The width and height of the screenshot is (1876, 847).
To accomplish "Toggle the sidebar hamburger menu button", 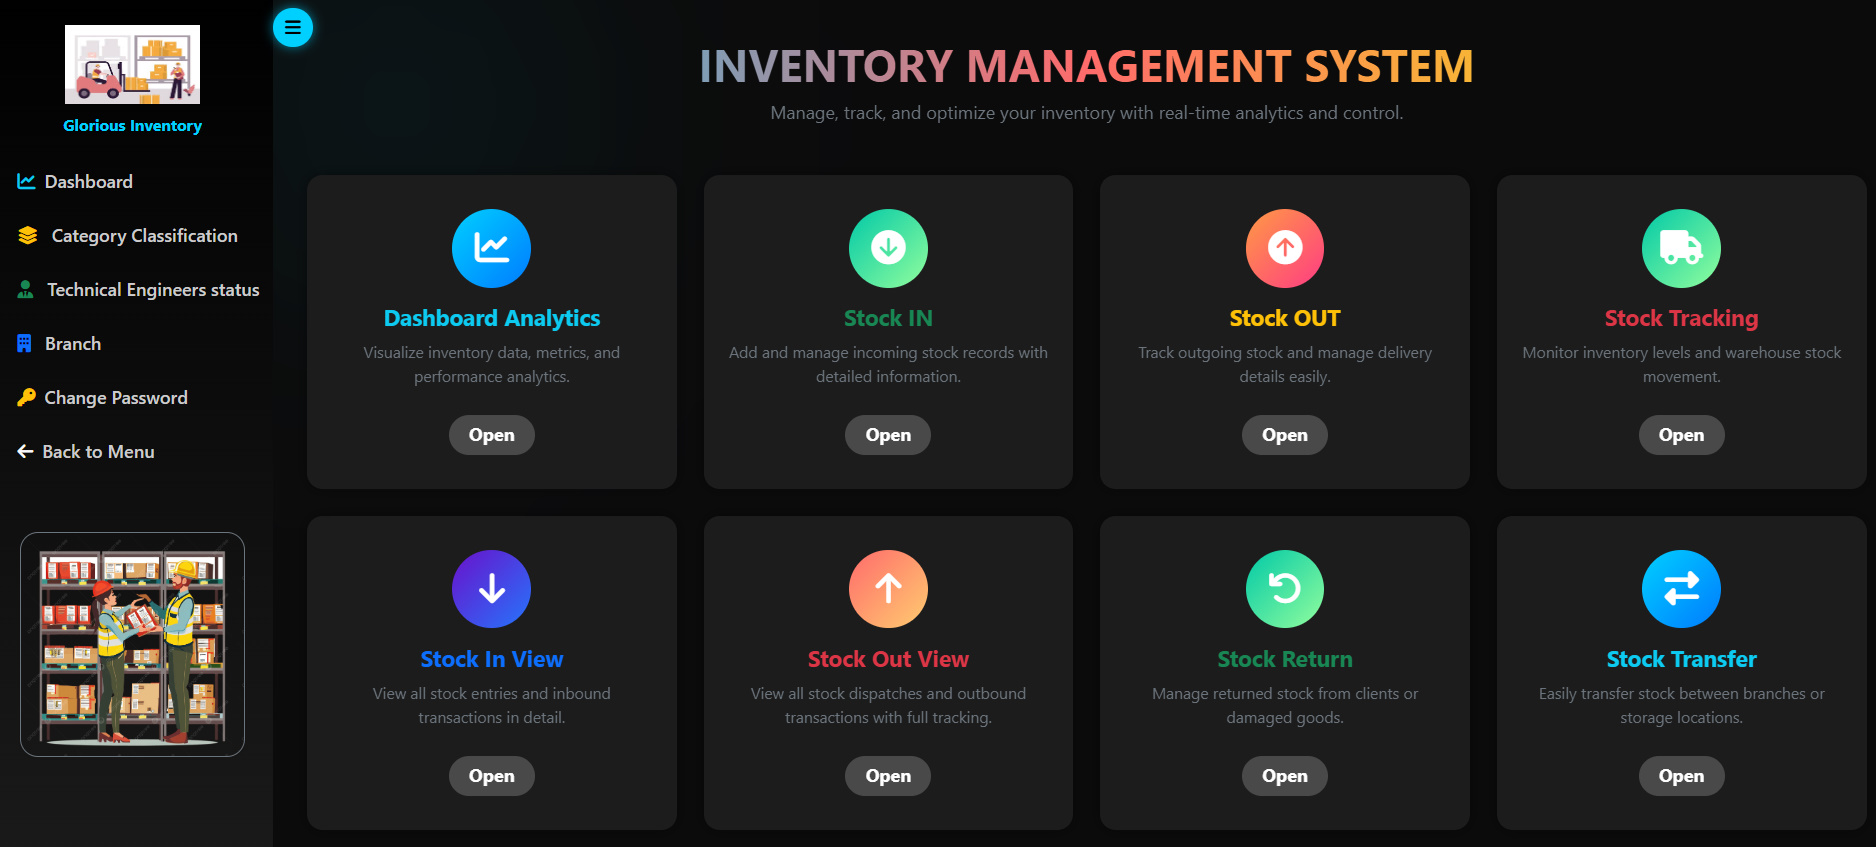I will click(292, 27).
